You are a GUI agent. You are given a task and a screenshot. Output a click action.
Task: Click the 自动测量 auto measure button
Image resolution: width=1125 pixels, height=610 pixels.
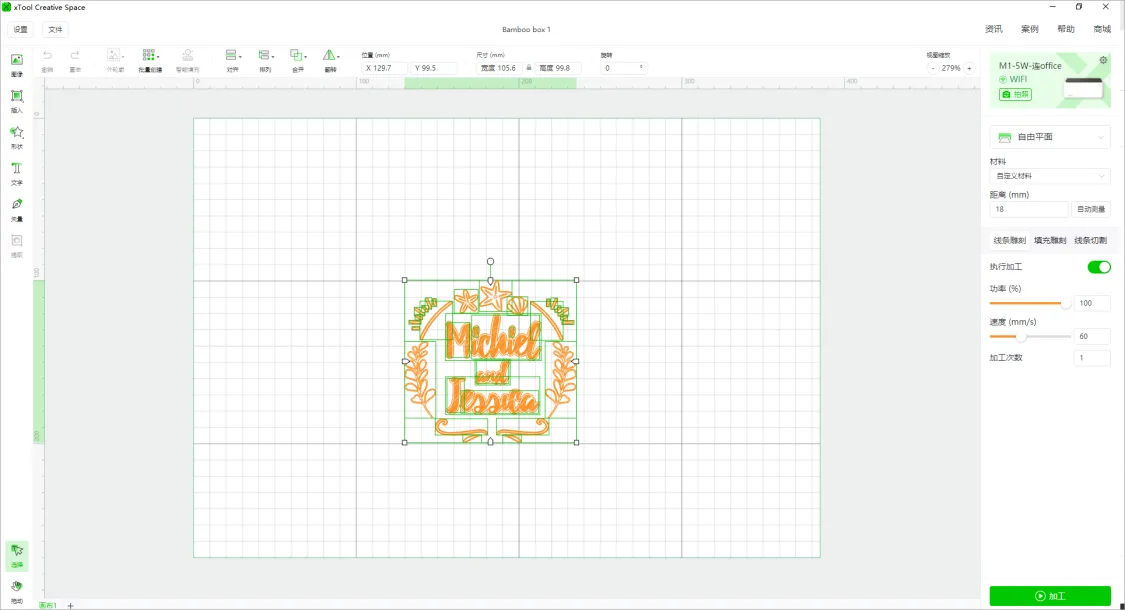(x=1091, y=210)
